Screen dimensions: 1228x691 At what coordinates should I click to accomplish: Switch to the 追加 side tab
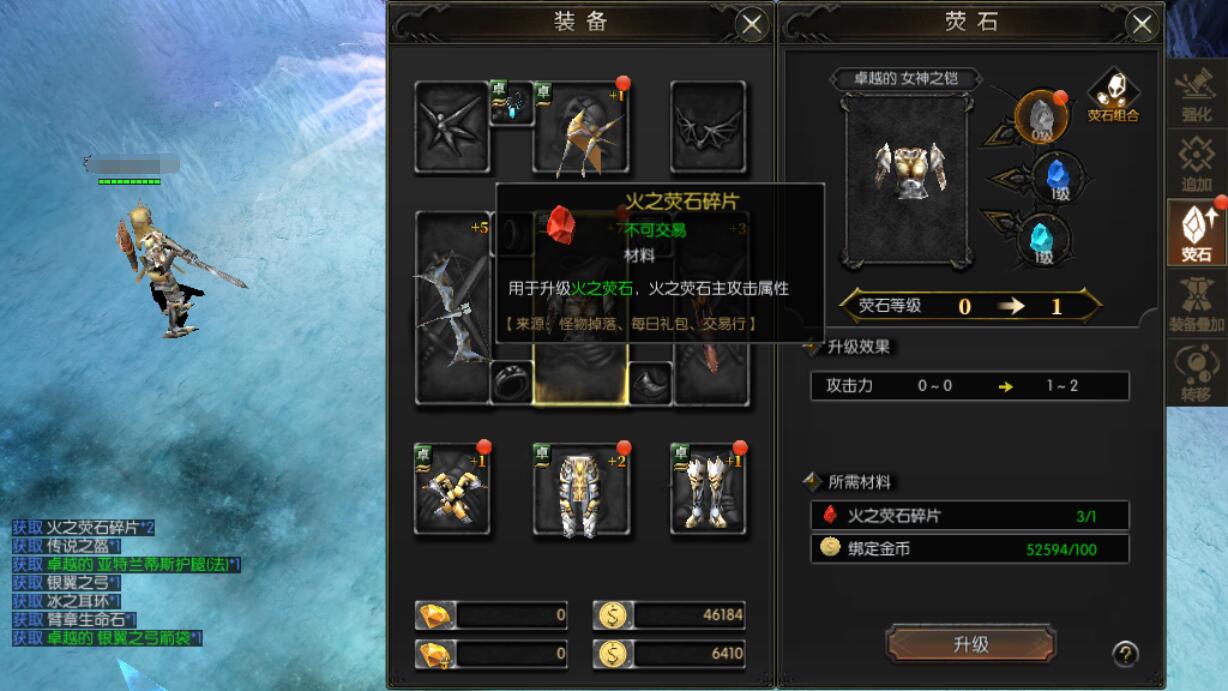pos(1197,163)
